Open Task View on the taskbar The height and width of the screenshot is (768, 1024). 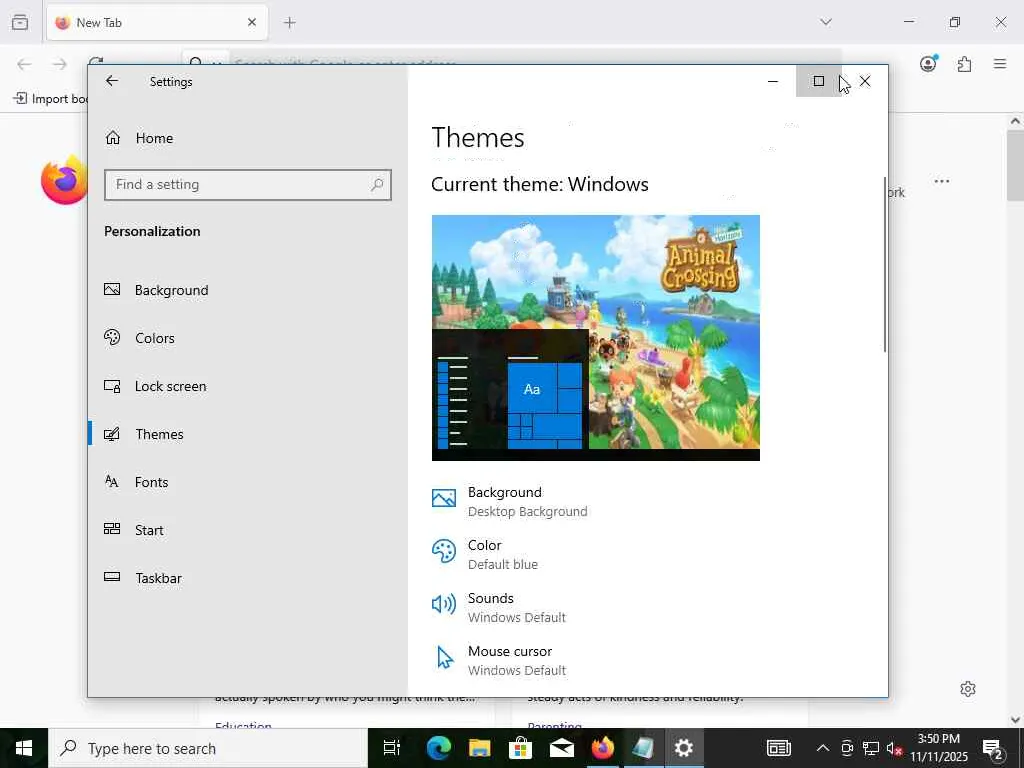[392, 748]
